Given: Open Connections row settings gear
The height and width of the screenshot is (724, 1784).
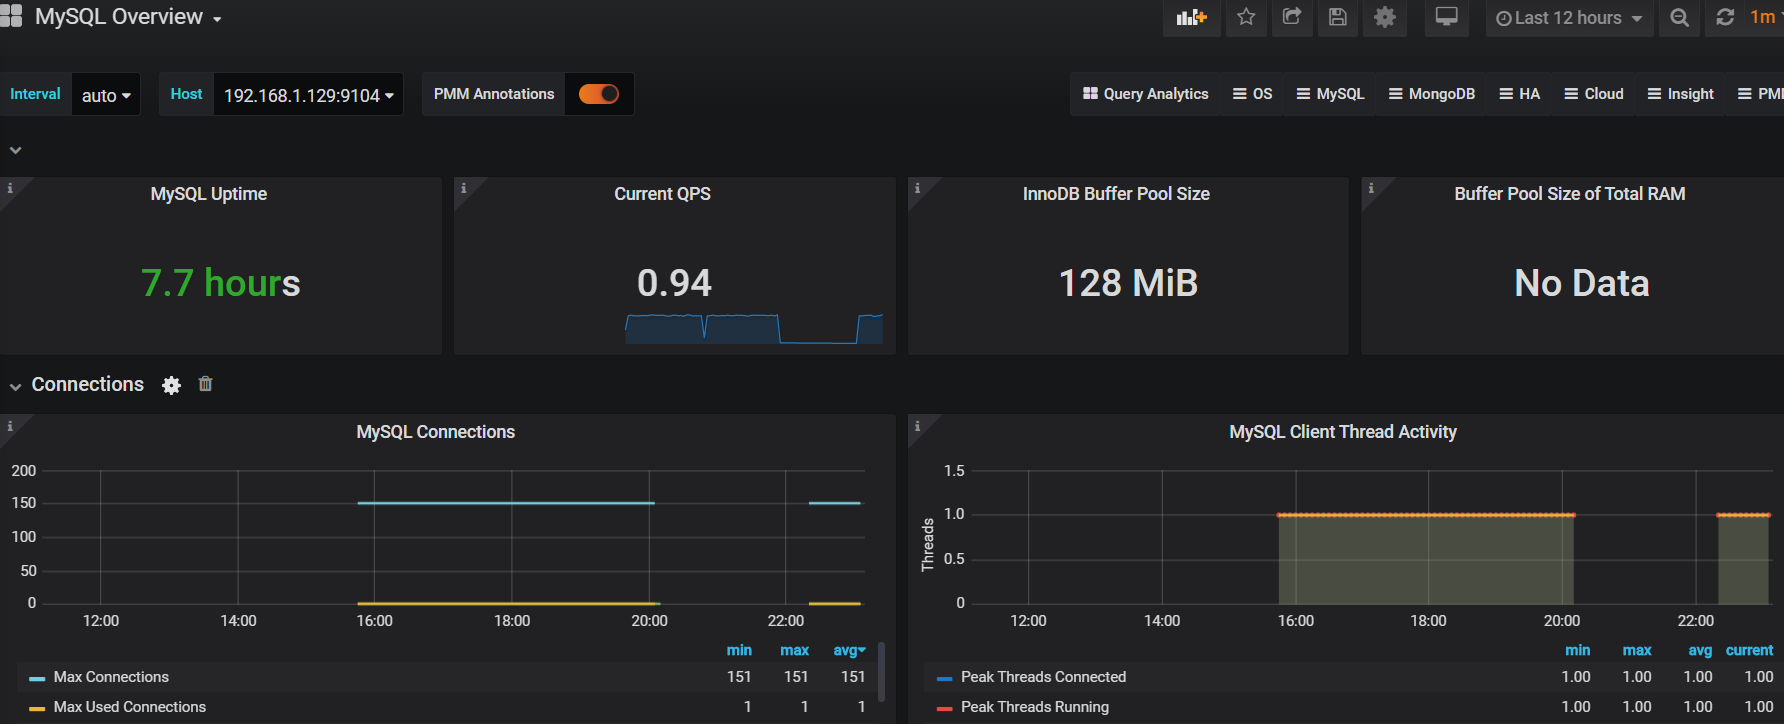Looking at the screenshot, I should click(172, 385).
